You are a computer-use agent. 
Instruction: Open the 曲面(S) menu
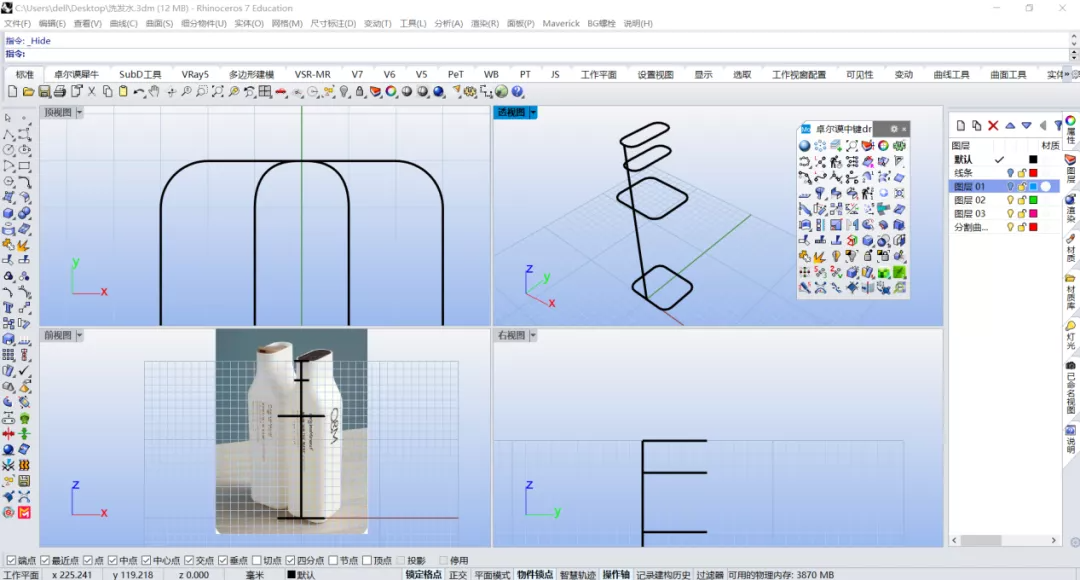point(159,23)
